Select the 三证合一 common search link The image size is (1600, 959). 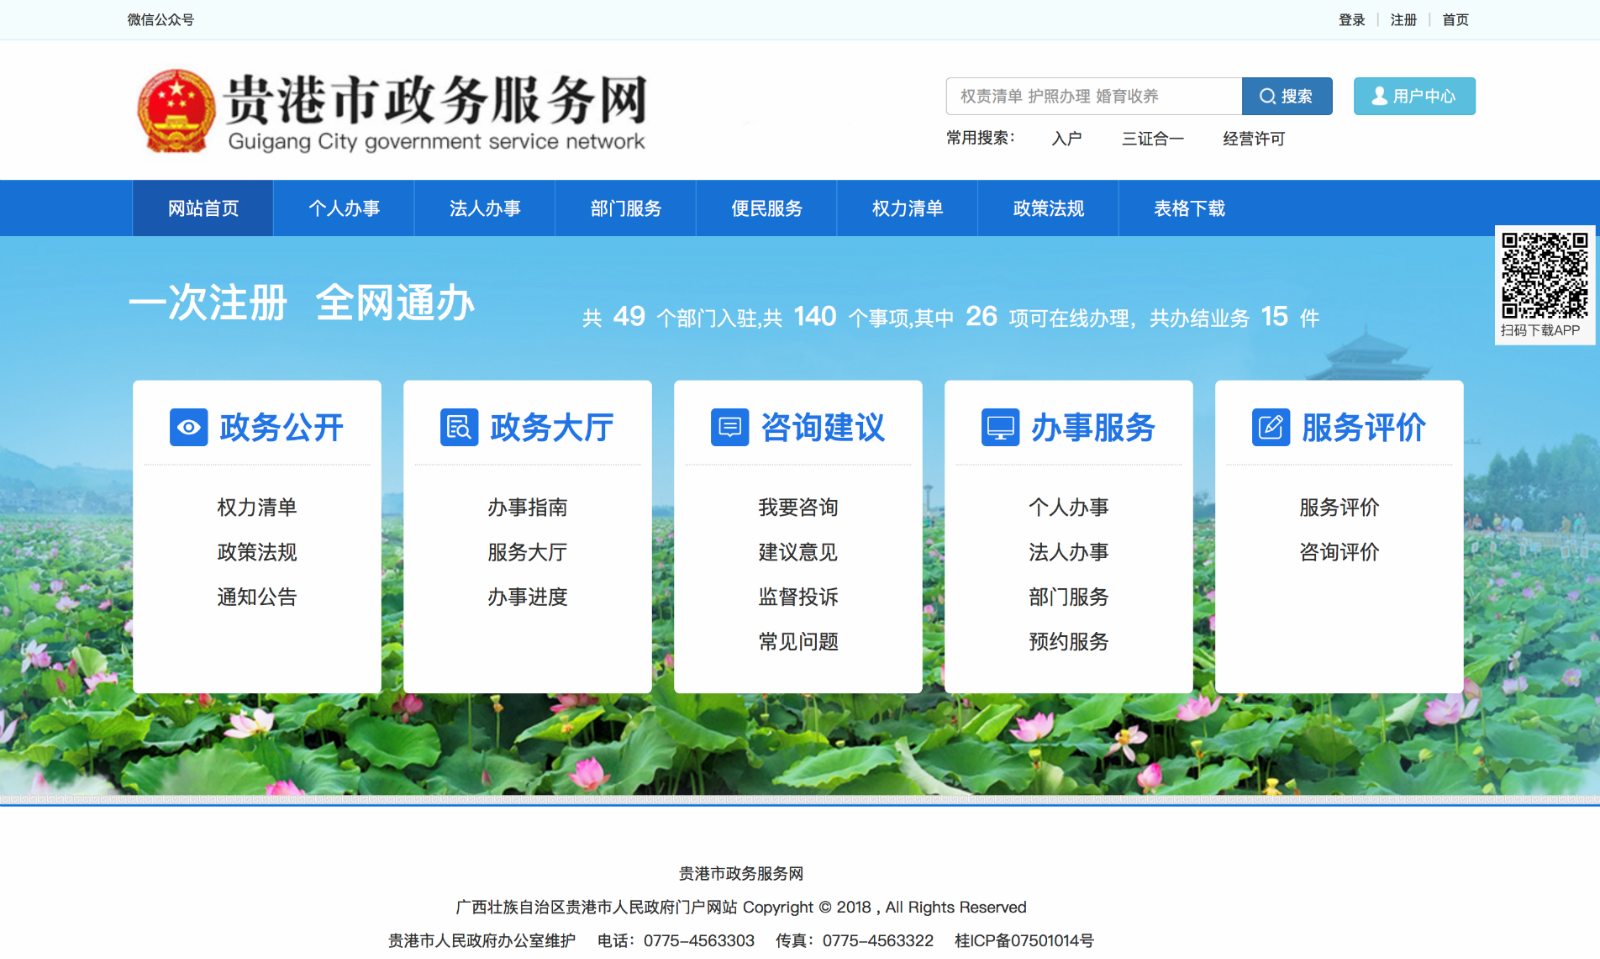[1152, 139]
